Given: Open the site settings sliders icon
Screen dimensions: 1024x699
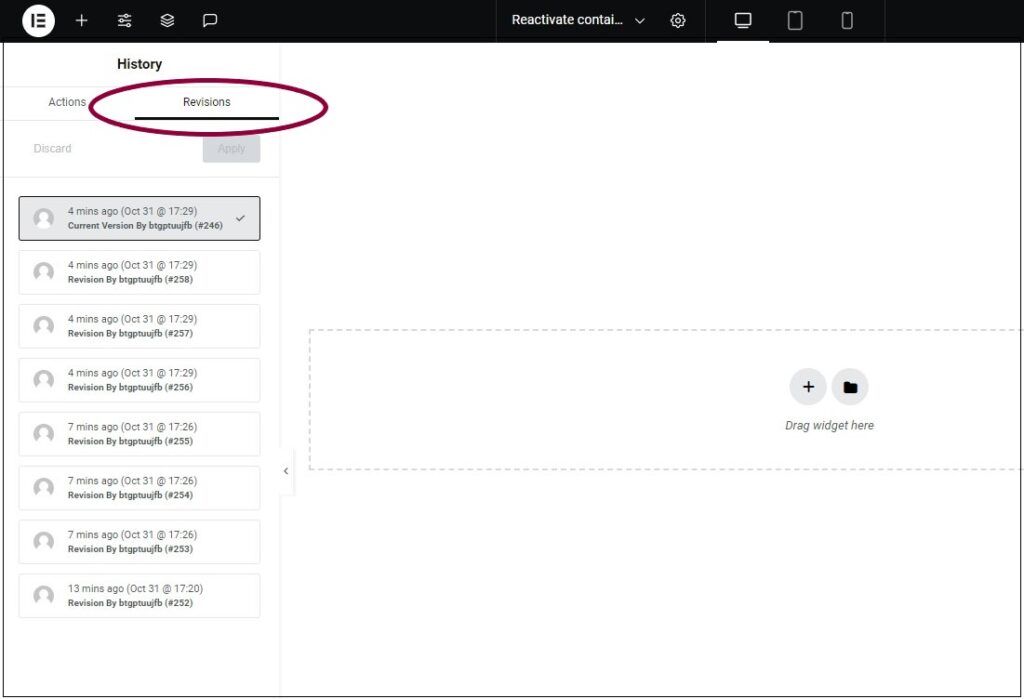Looking at the screenshot, I should (124, 20).
